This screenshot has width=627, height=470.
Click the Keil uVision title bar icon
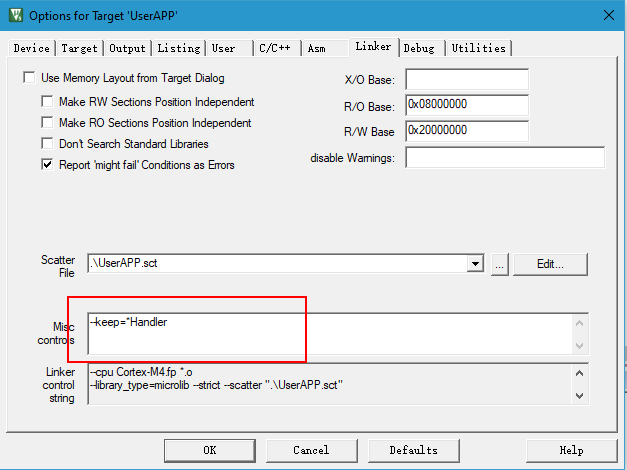tap(16, 15)
